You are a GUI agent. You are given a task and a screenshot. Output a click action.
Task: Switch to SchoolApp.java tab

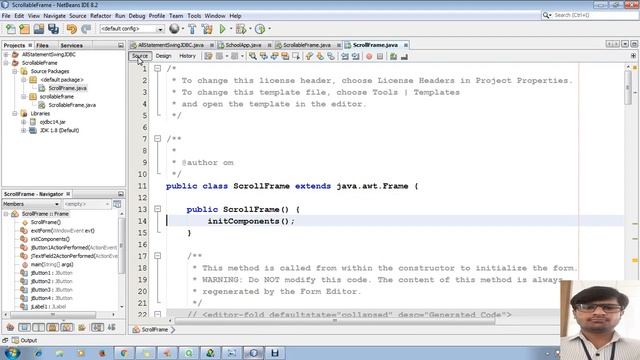pyautogui.click(x=243, y=45)
